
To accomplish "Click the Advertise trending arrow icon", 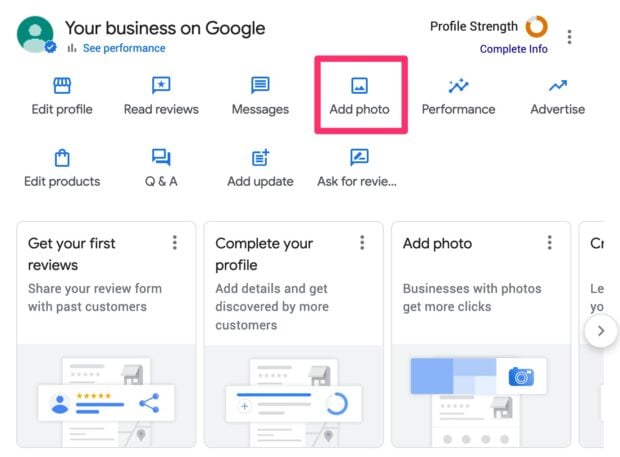I will pyautogui.click(x=558, y=86).
